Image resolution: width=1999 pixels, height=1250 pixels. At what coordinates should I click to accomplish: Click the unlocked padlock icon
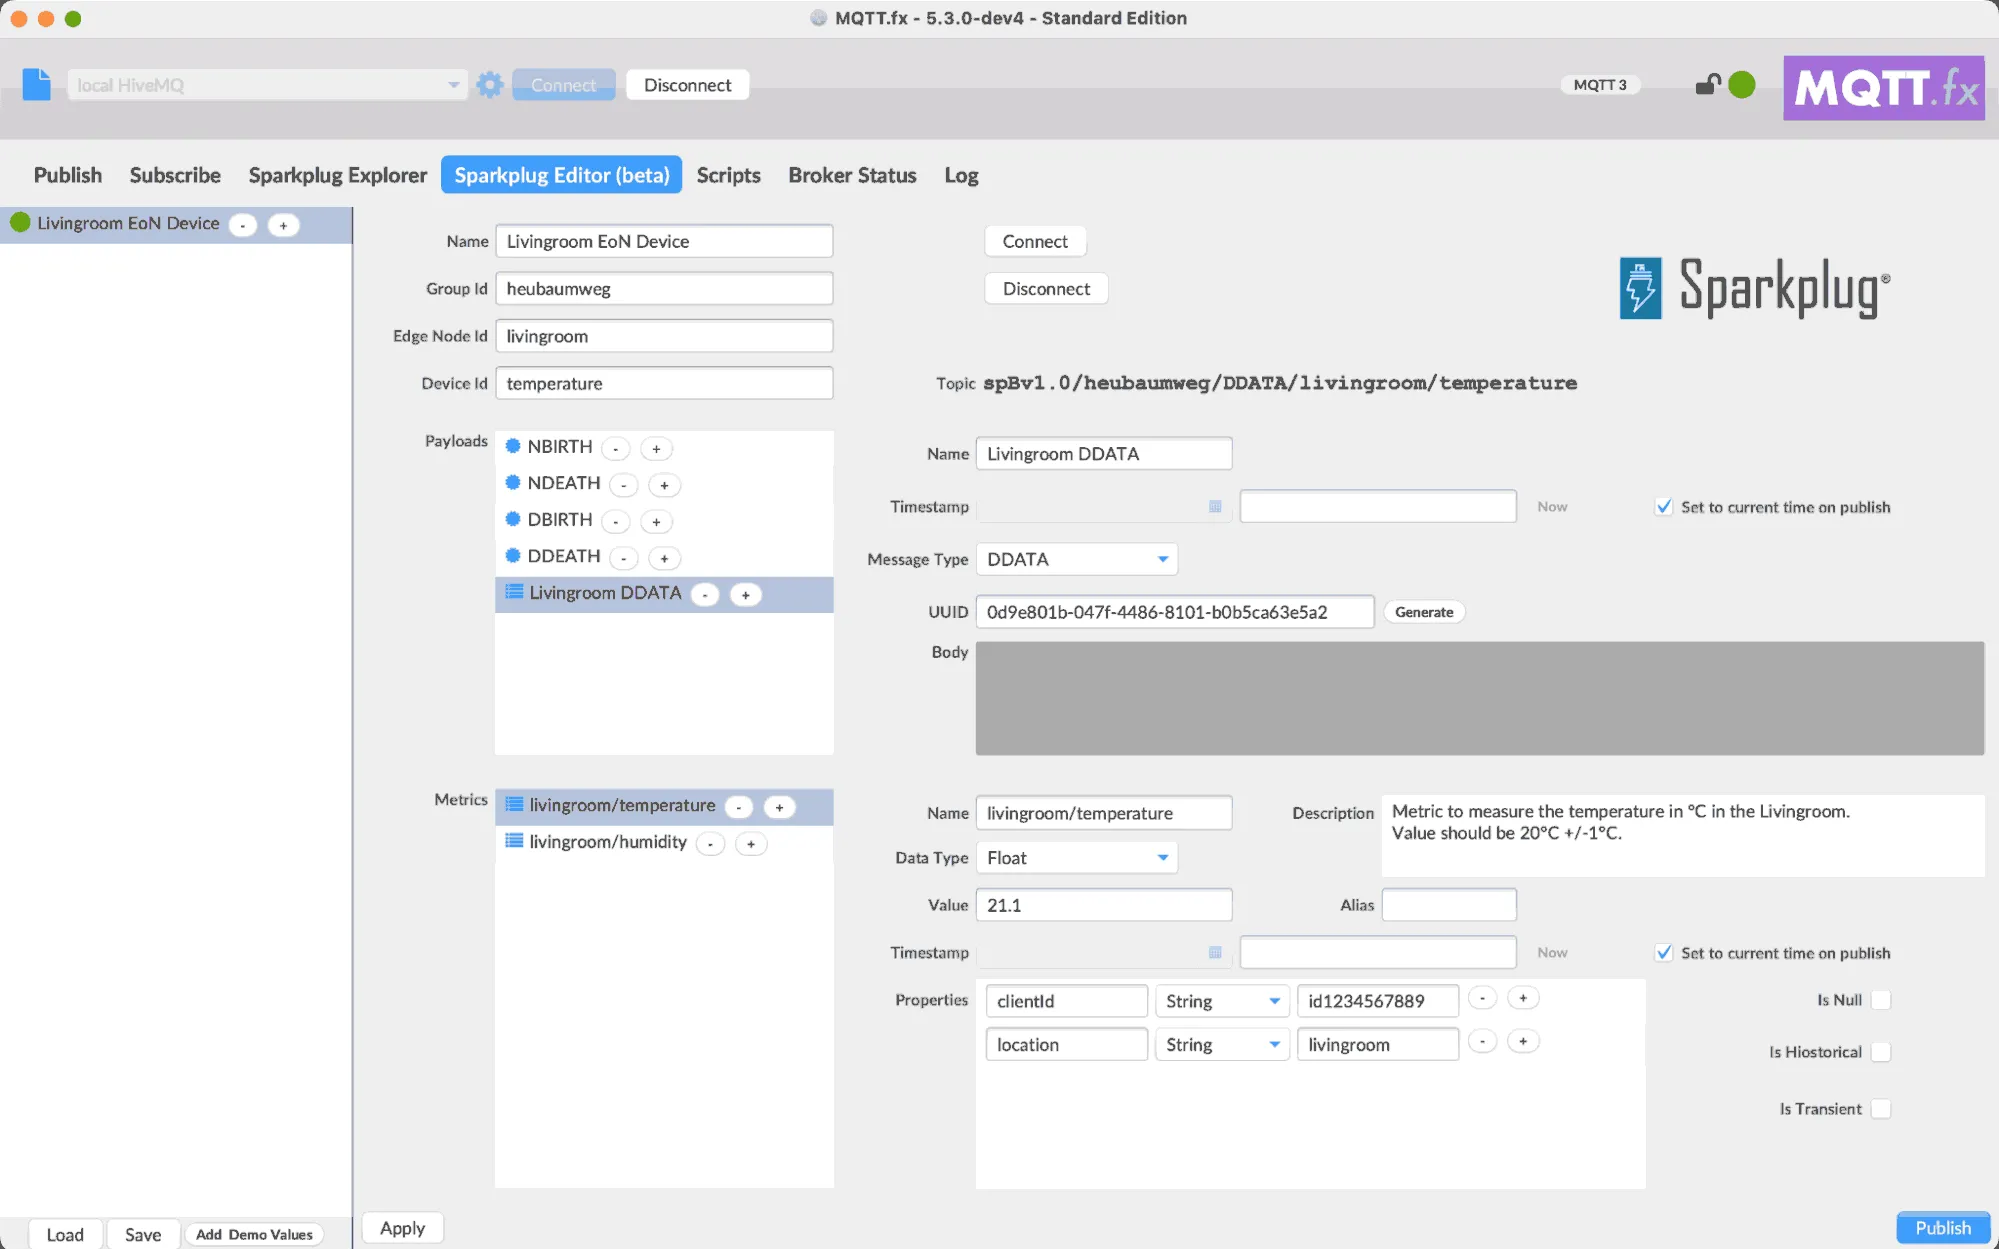pos(1708,85)
